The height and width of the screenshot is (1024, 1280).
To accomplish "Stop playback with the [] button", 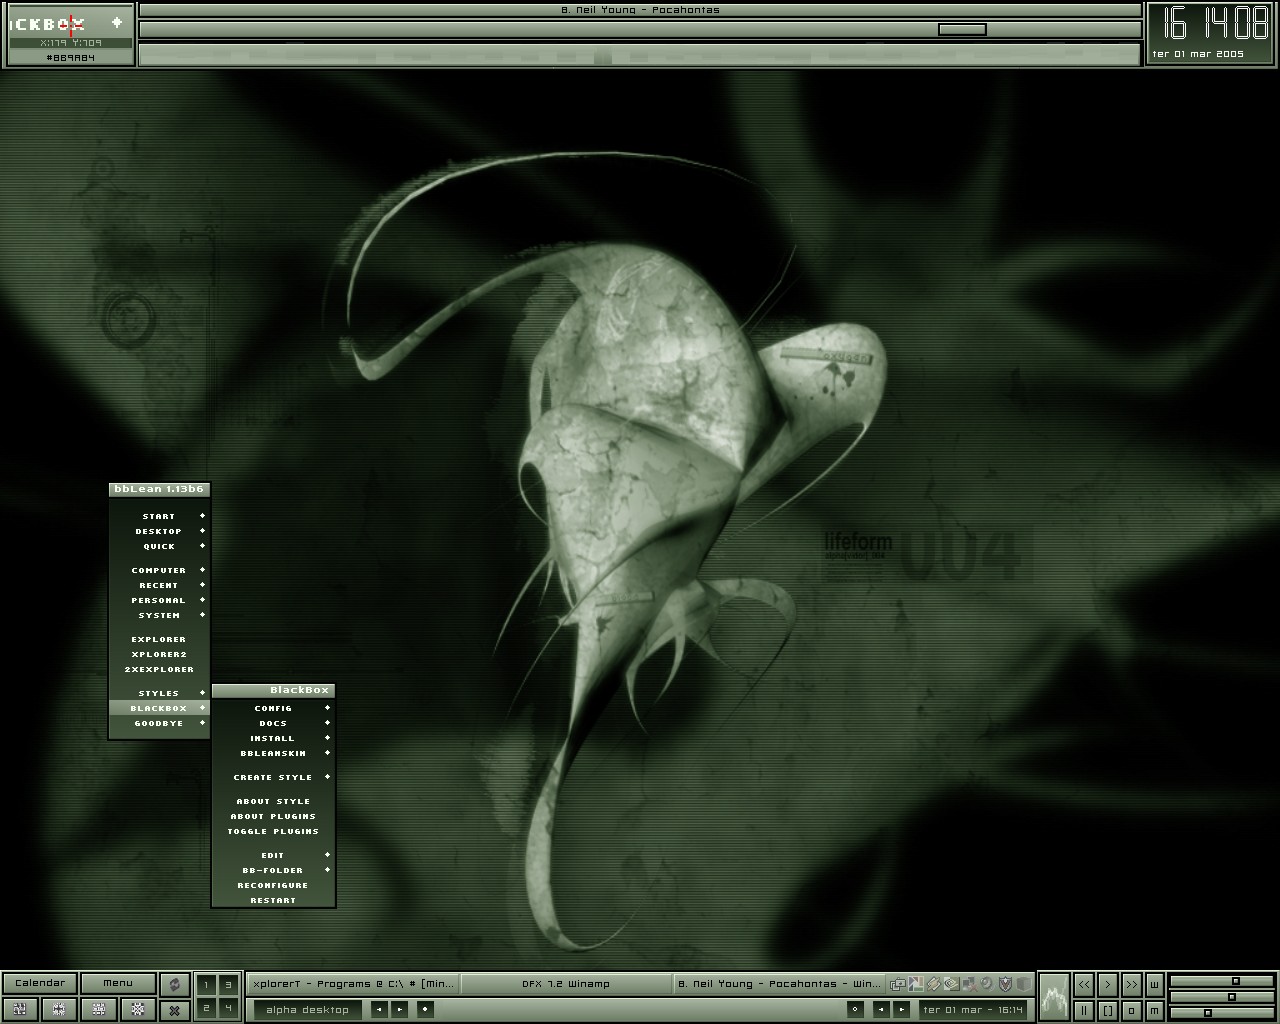I will [x=1108, y=1010].
